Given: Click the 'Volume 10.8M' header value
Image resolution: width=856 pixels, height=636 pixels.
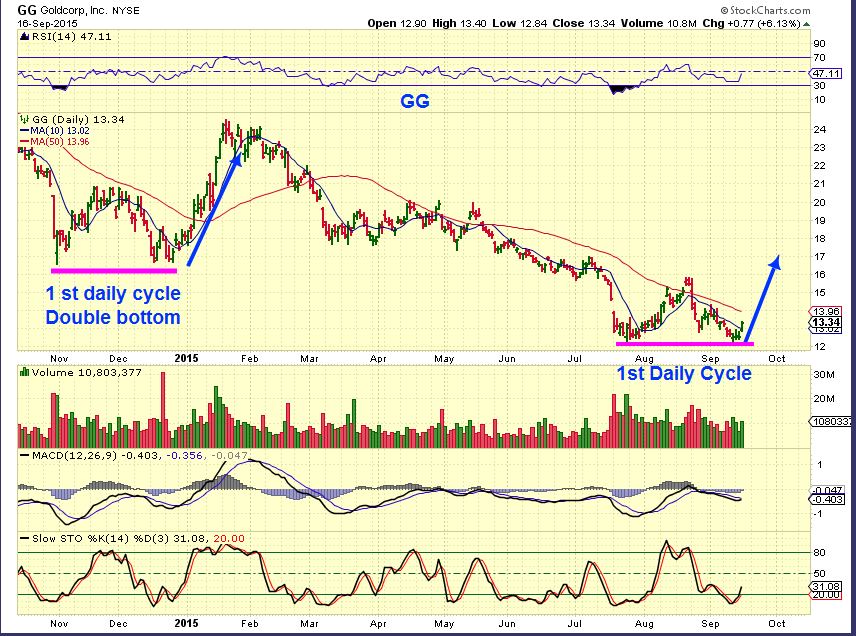Looking at the screenshot, I should [x=659, y=23].
